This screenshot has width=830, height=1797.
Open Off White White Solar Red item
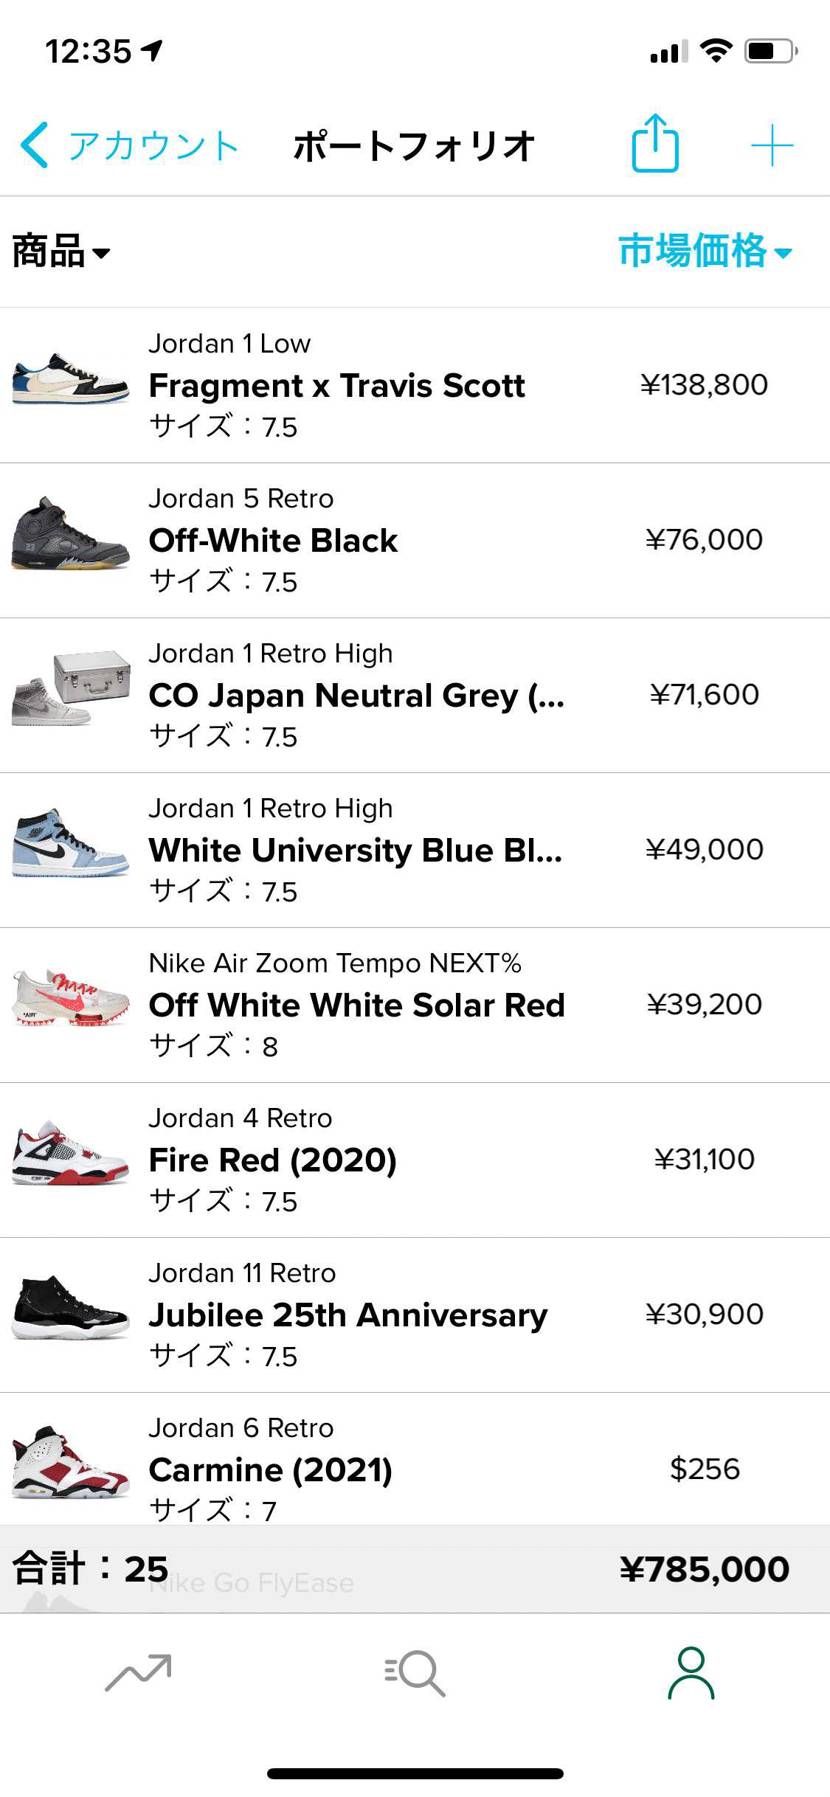click(356, 1005)
